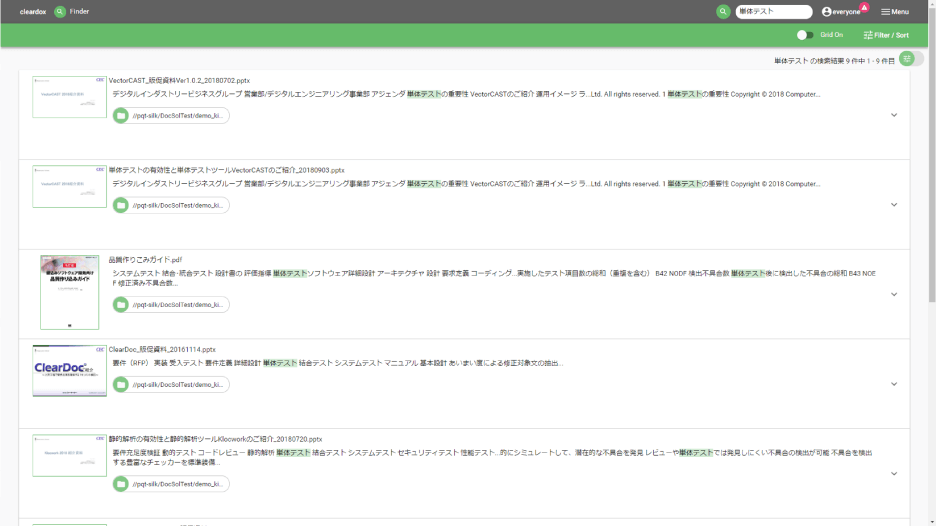Open the Finder search icon beside cleardox
Viewport: 936px width, 526px height.
coord(60,11)
